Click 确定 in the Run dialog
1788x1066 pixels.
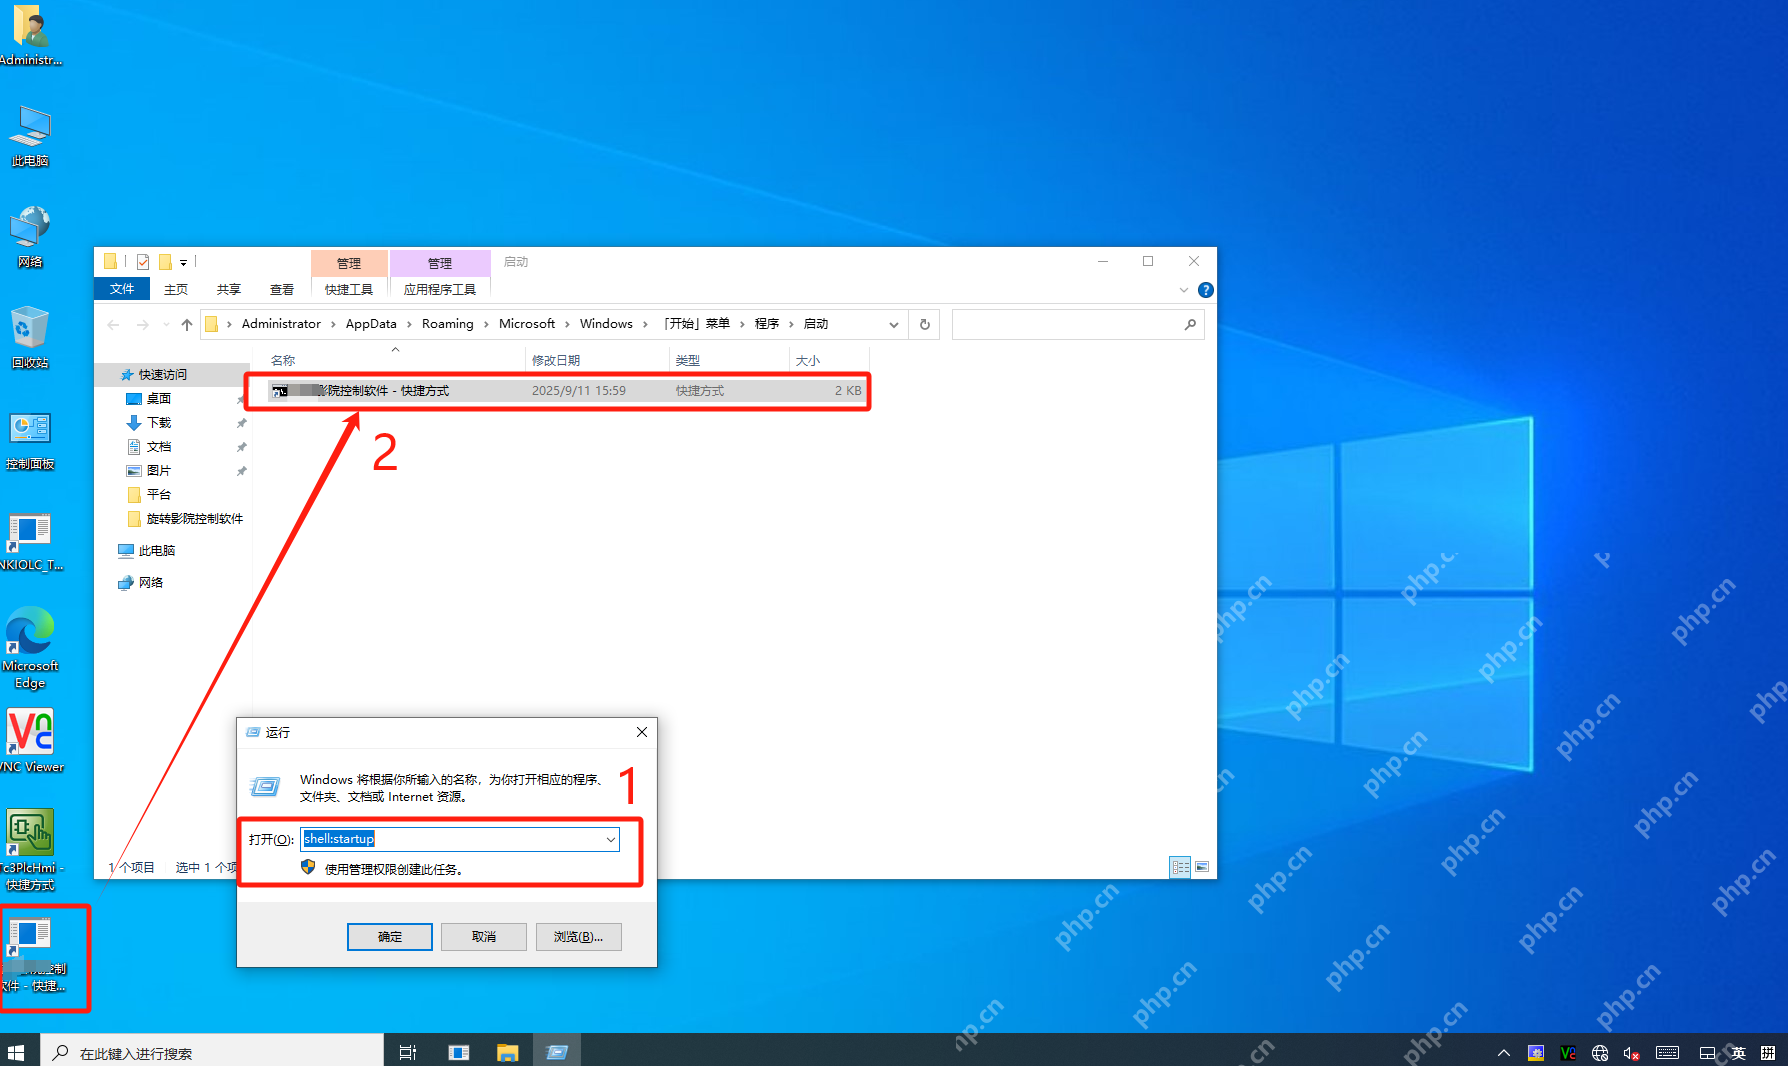tap(390, 937)
